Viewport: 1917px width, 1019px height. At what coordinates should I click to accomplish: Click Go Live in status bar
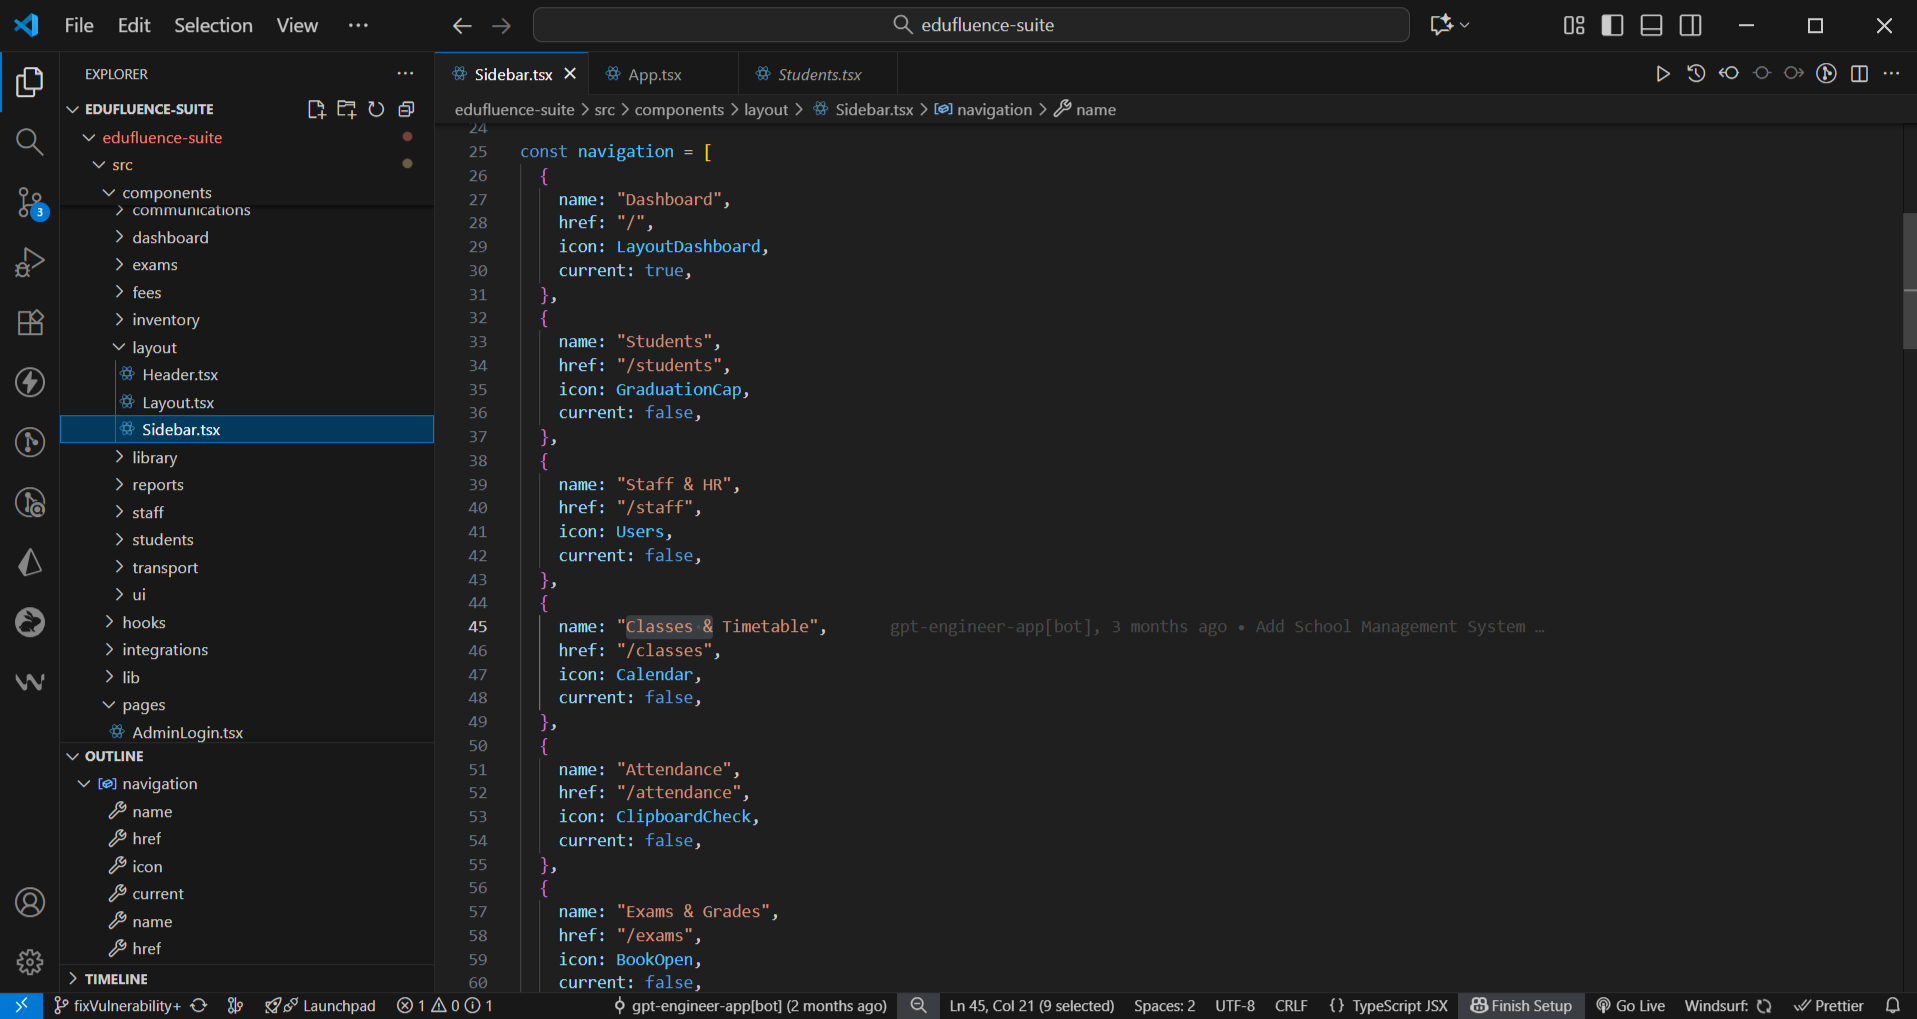click(x=1630, y=1005)
